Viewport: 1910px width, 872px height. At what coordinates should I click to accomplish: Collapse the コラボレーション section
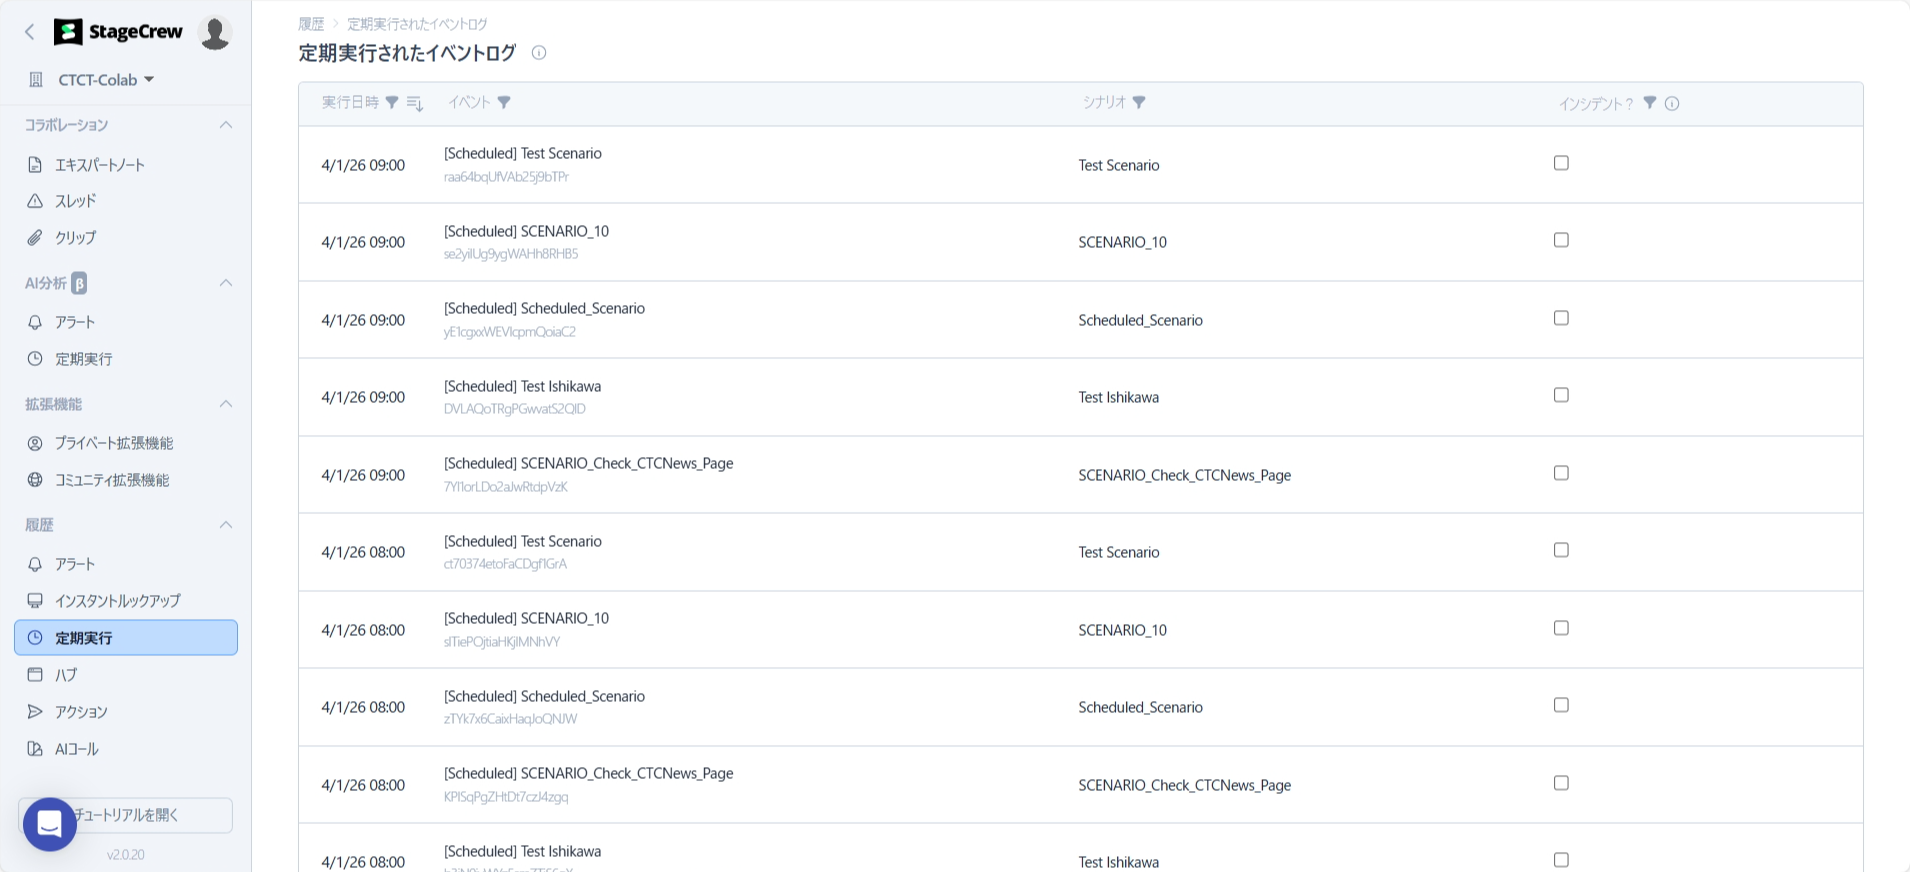226,125
